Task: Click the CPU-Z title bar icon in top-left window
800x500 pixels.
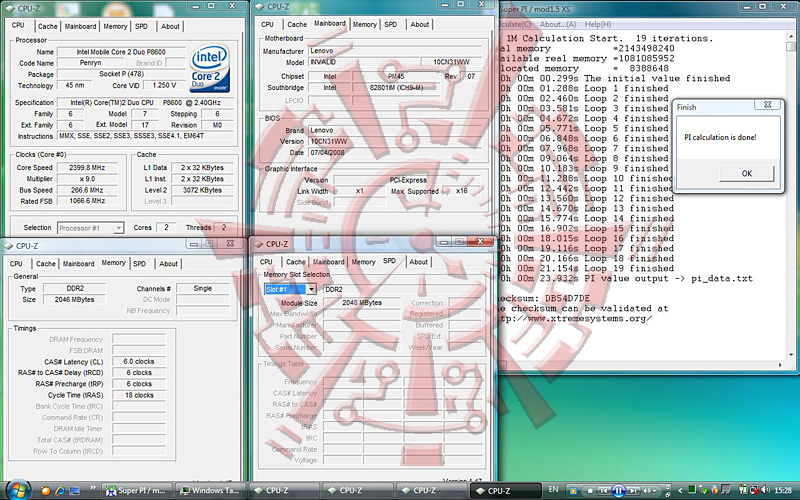Action: [10, 8]
